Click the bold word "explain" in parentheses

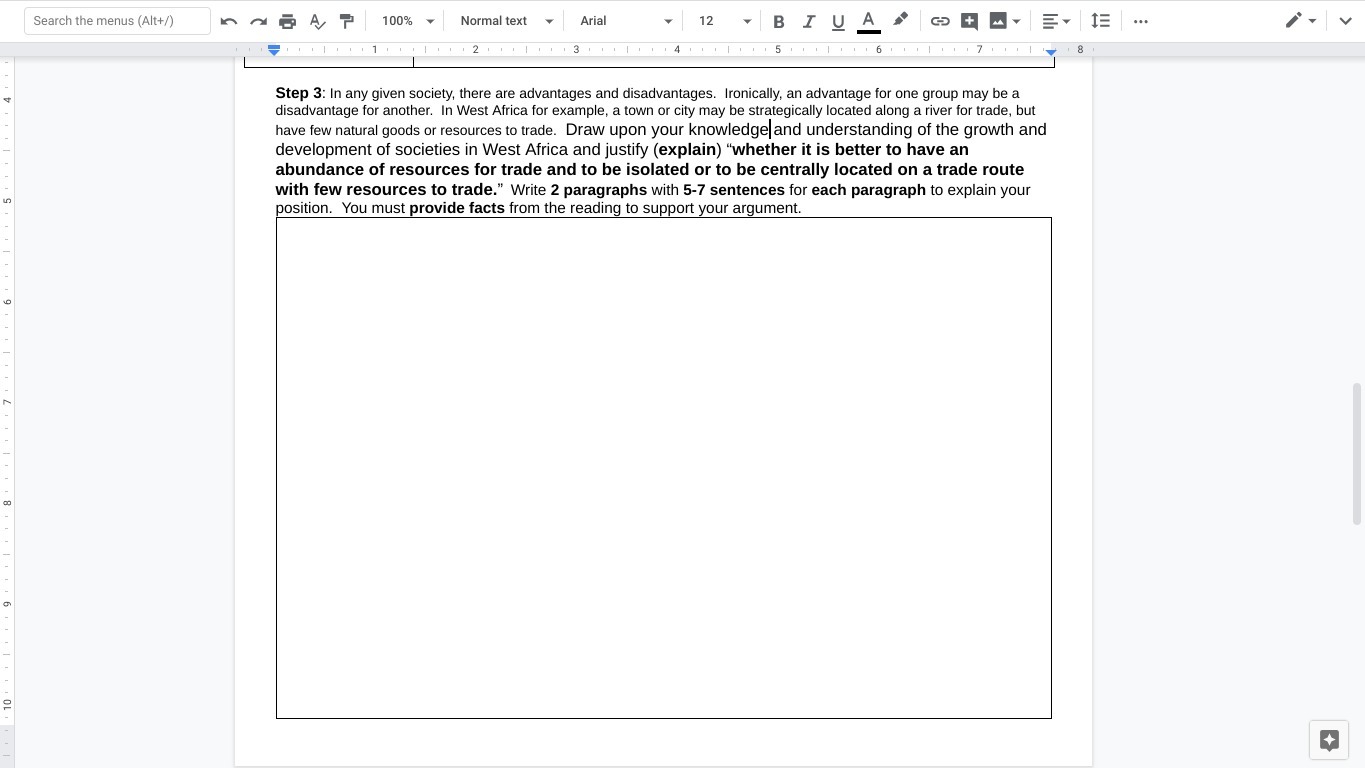tap(688, 150)
